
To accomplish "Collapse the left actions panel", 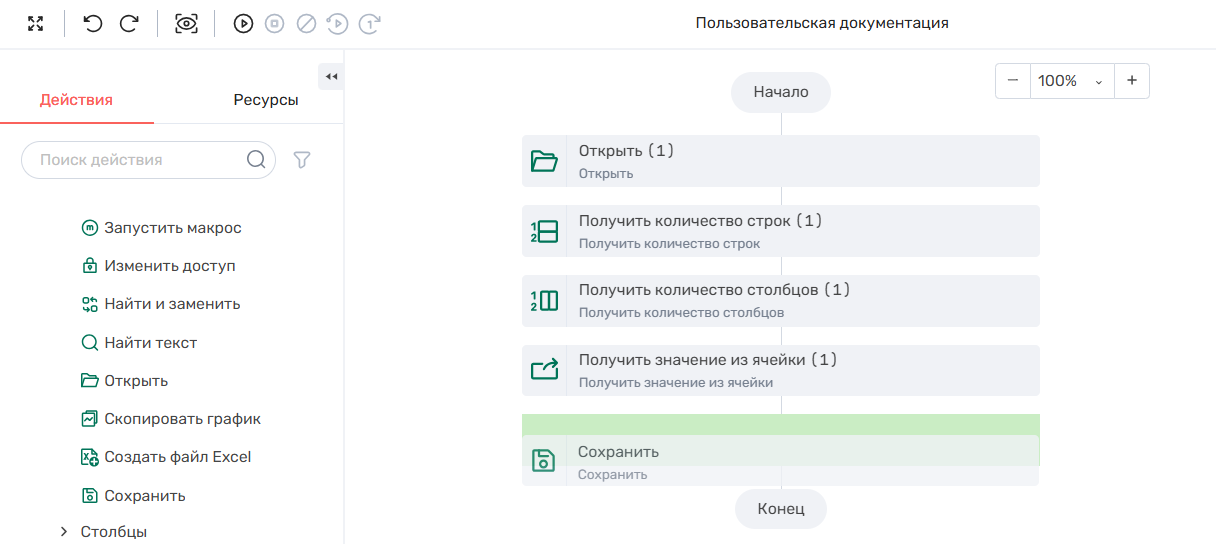I will (331, 77).
